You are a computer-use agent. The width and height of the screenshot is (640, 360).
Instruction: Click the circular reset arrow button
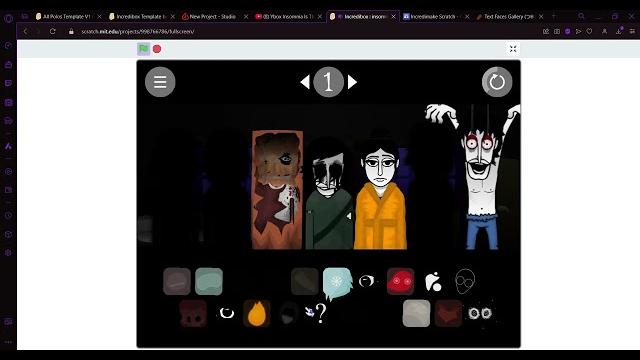tap(497, 82)
